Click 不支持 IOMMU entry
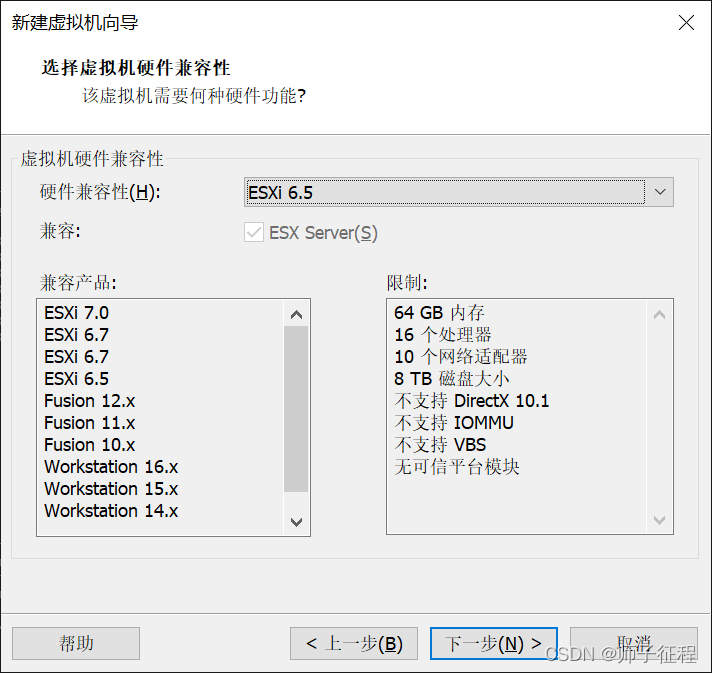The width and height of the screenshot is (712, 673). pyautogui.click(x=454, y=423)
